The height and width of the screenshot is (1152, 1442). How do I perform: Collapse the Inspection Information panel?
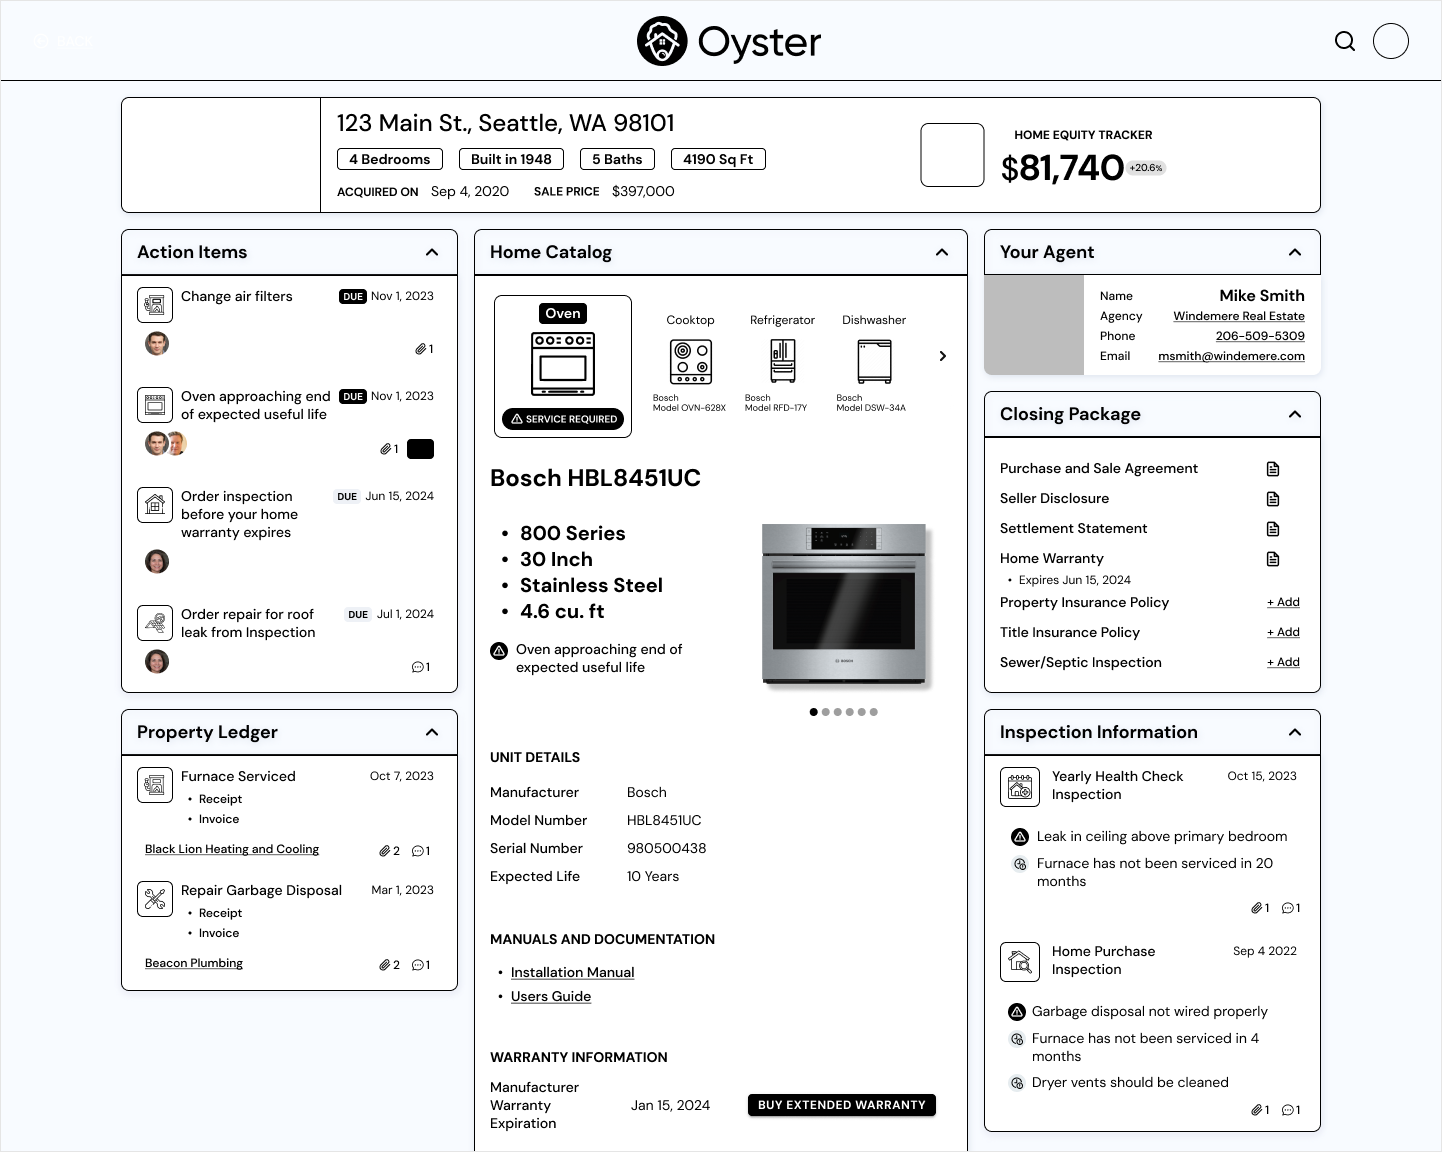point(1295,732)
